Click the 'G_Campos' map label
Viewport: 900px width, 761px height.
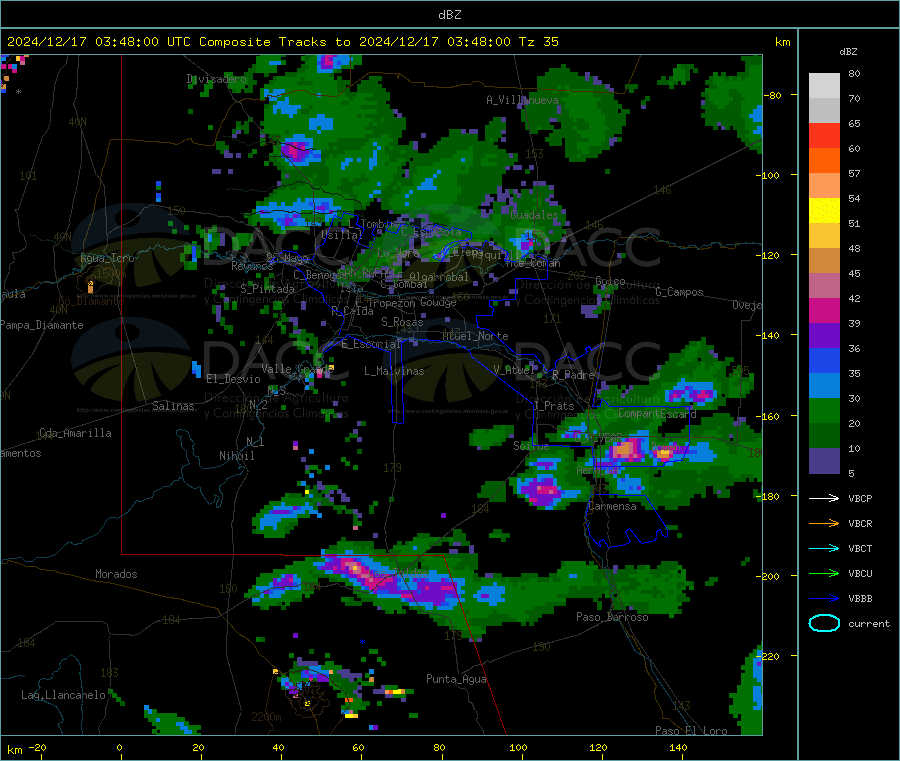click(679, 292)
